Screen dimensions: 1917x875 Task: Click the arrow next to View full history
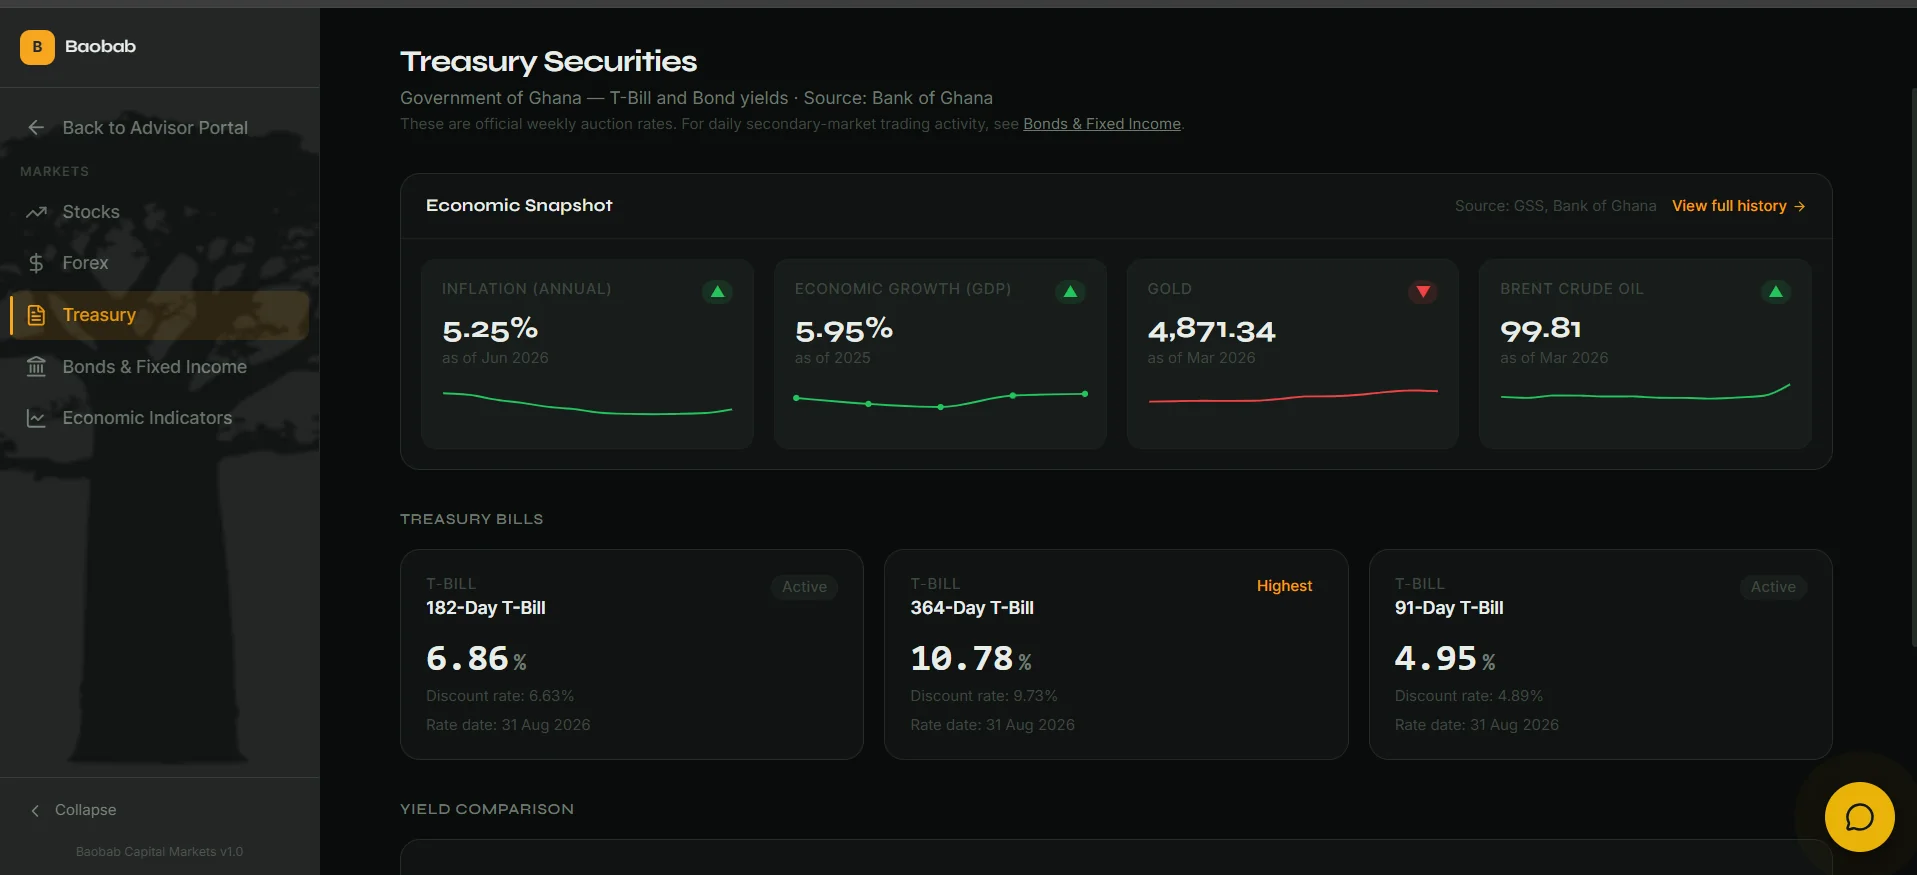pyautogui.click(x=1799, y=206)
